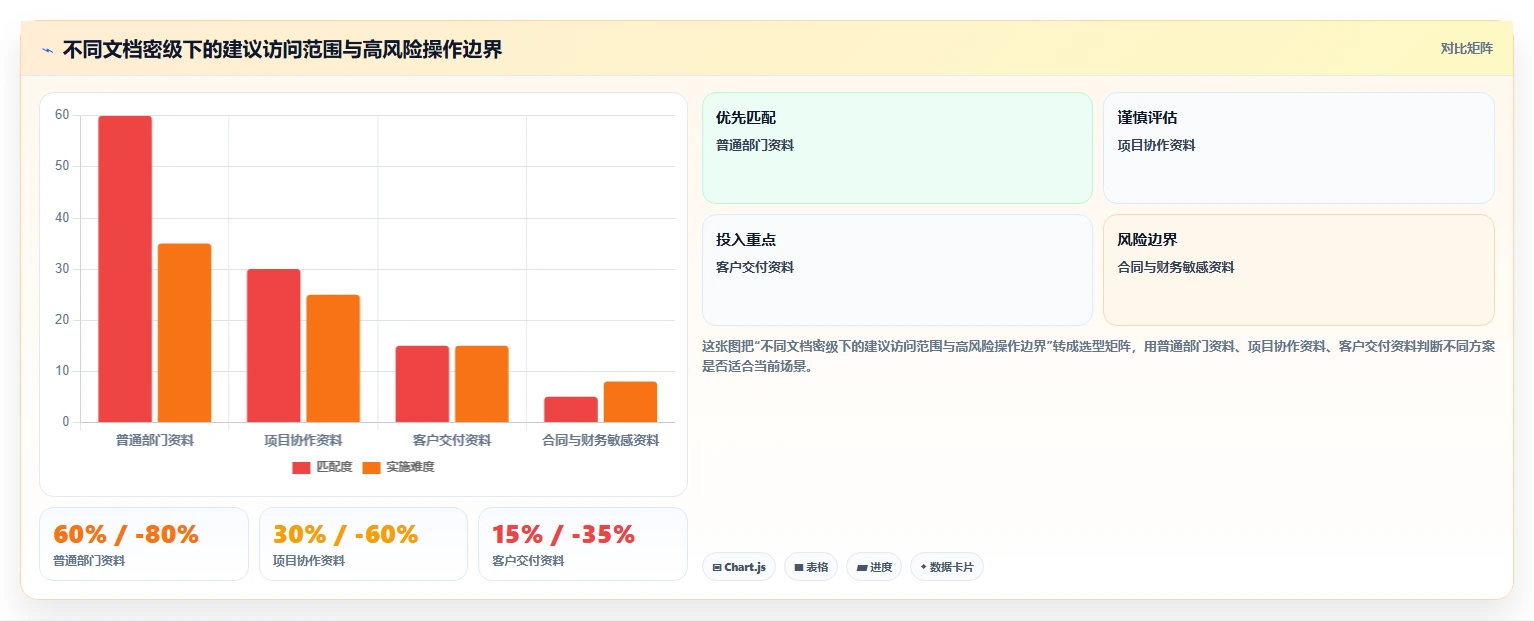Click the icon inside 进度 chip
This screenshot has width=1534, height=621.
pos(862,568)
